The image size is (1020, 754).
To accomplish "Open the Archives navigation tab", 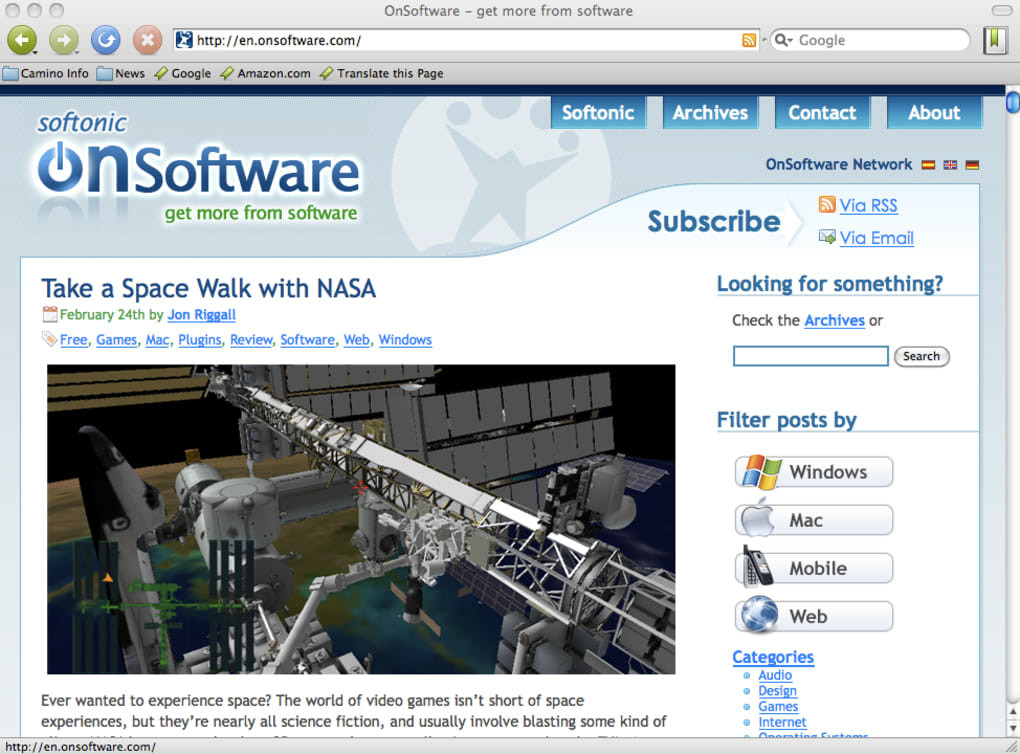I will (x=710, y=113).
